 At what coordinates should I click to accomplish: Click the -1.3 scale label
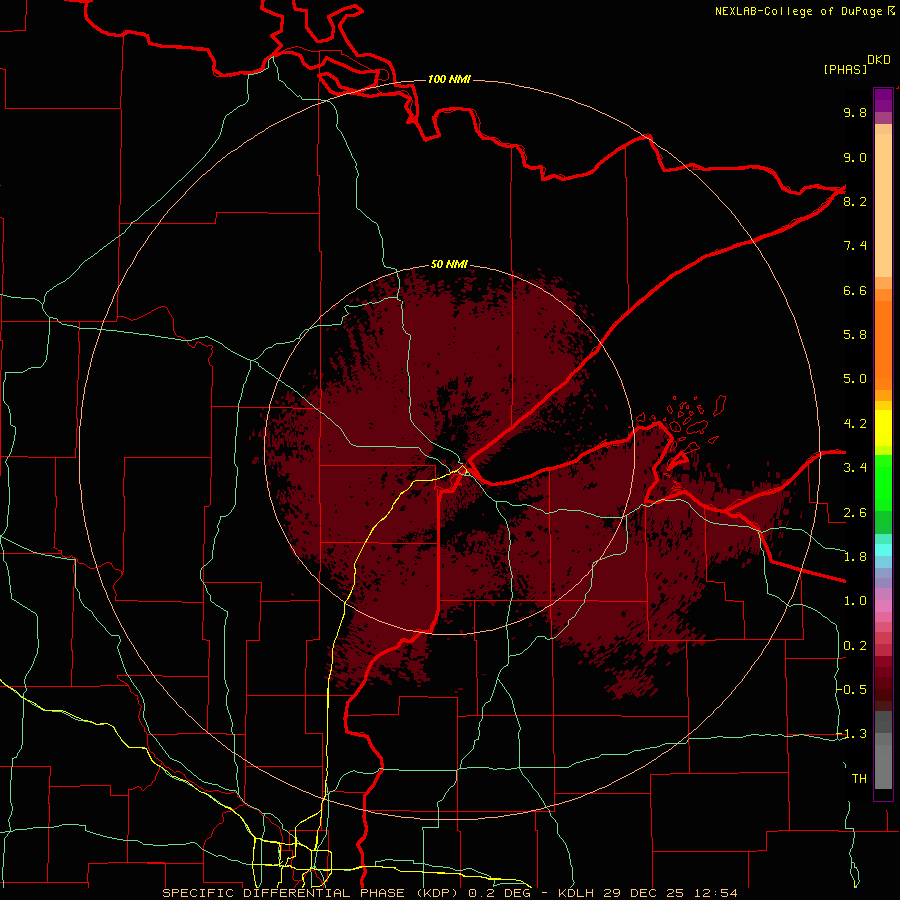click(851, 734)
